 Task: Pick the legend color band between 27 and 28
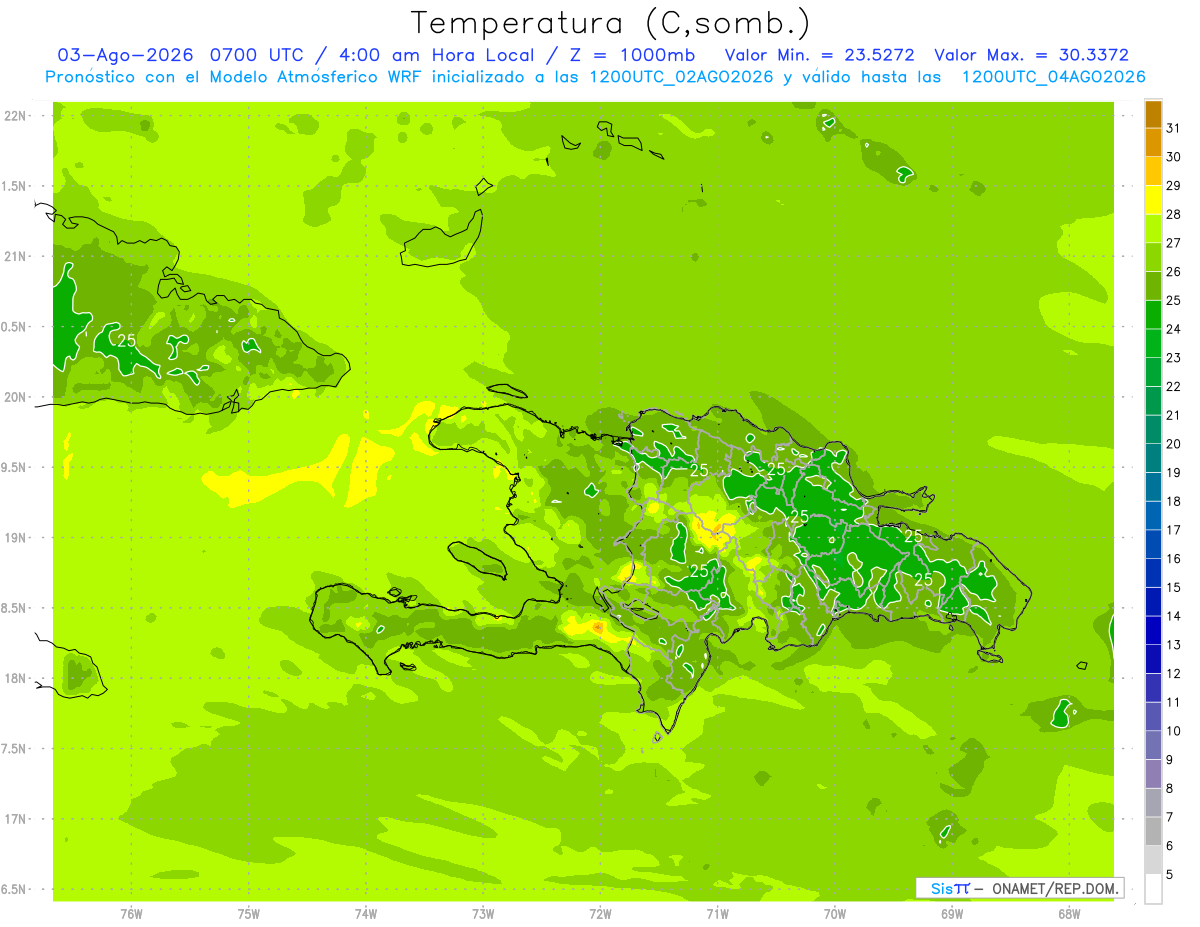[x=1153, y=229]
